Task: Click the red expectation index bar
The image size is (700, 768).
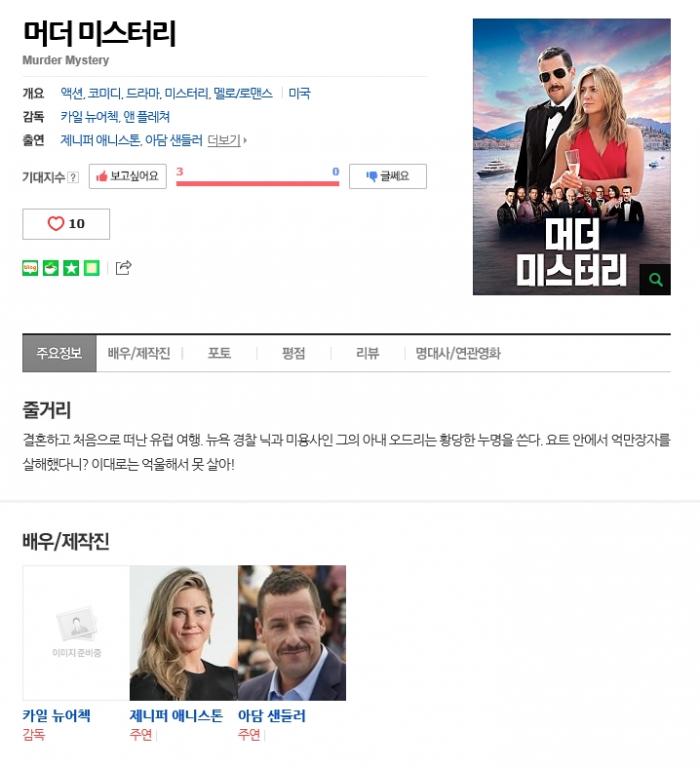Action: click(x=258, y=184)
